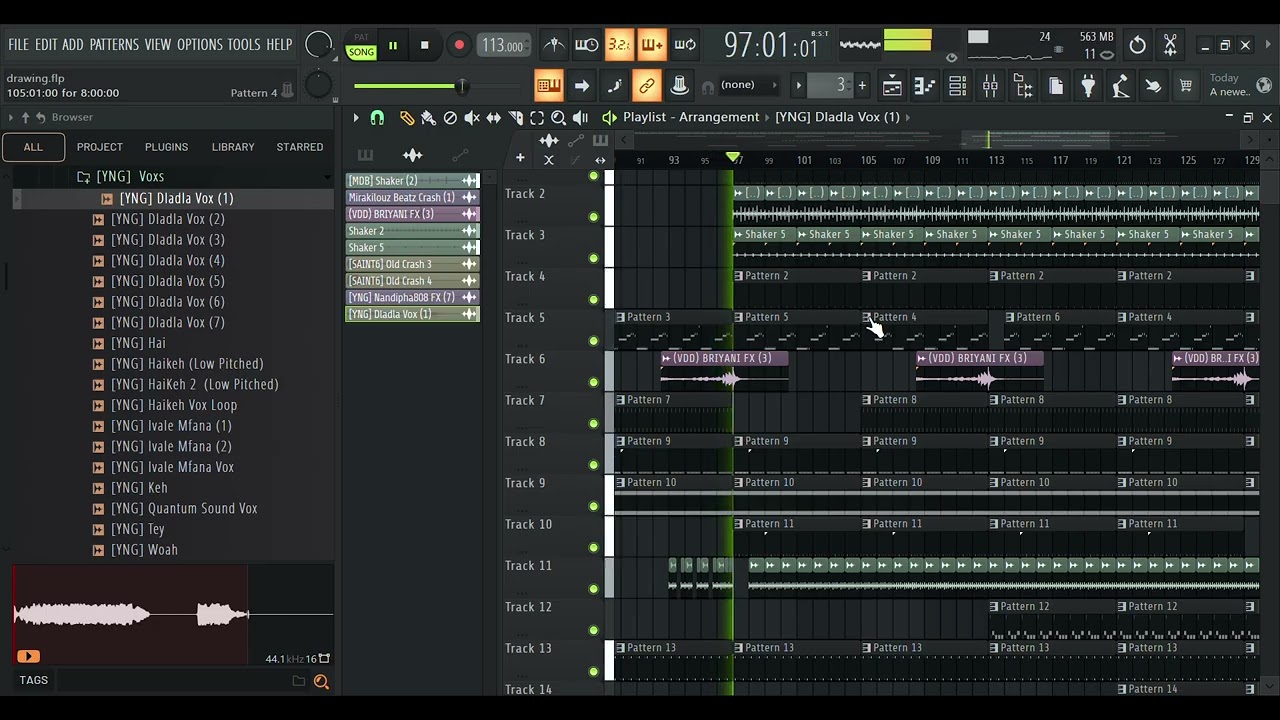Screen dimensions: 1280x720
Task: Select the Delete tool in the playlist
Action: tap(450, 118)
